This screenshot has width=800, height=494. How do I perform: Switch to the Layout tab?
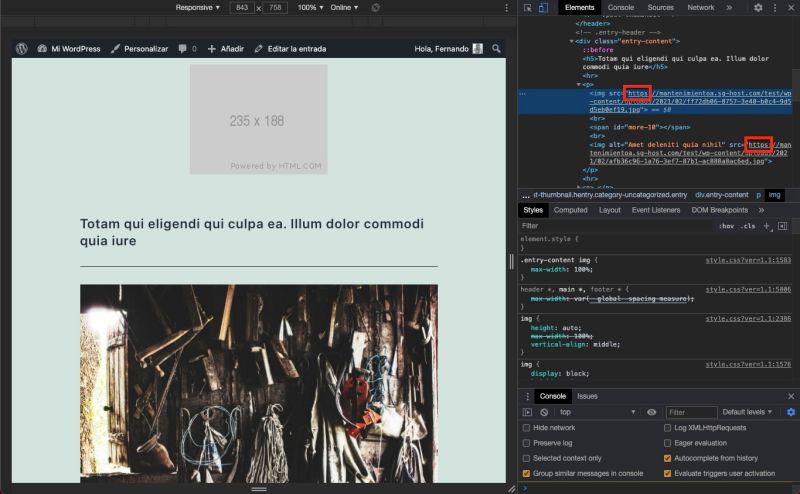point(610,210)
